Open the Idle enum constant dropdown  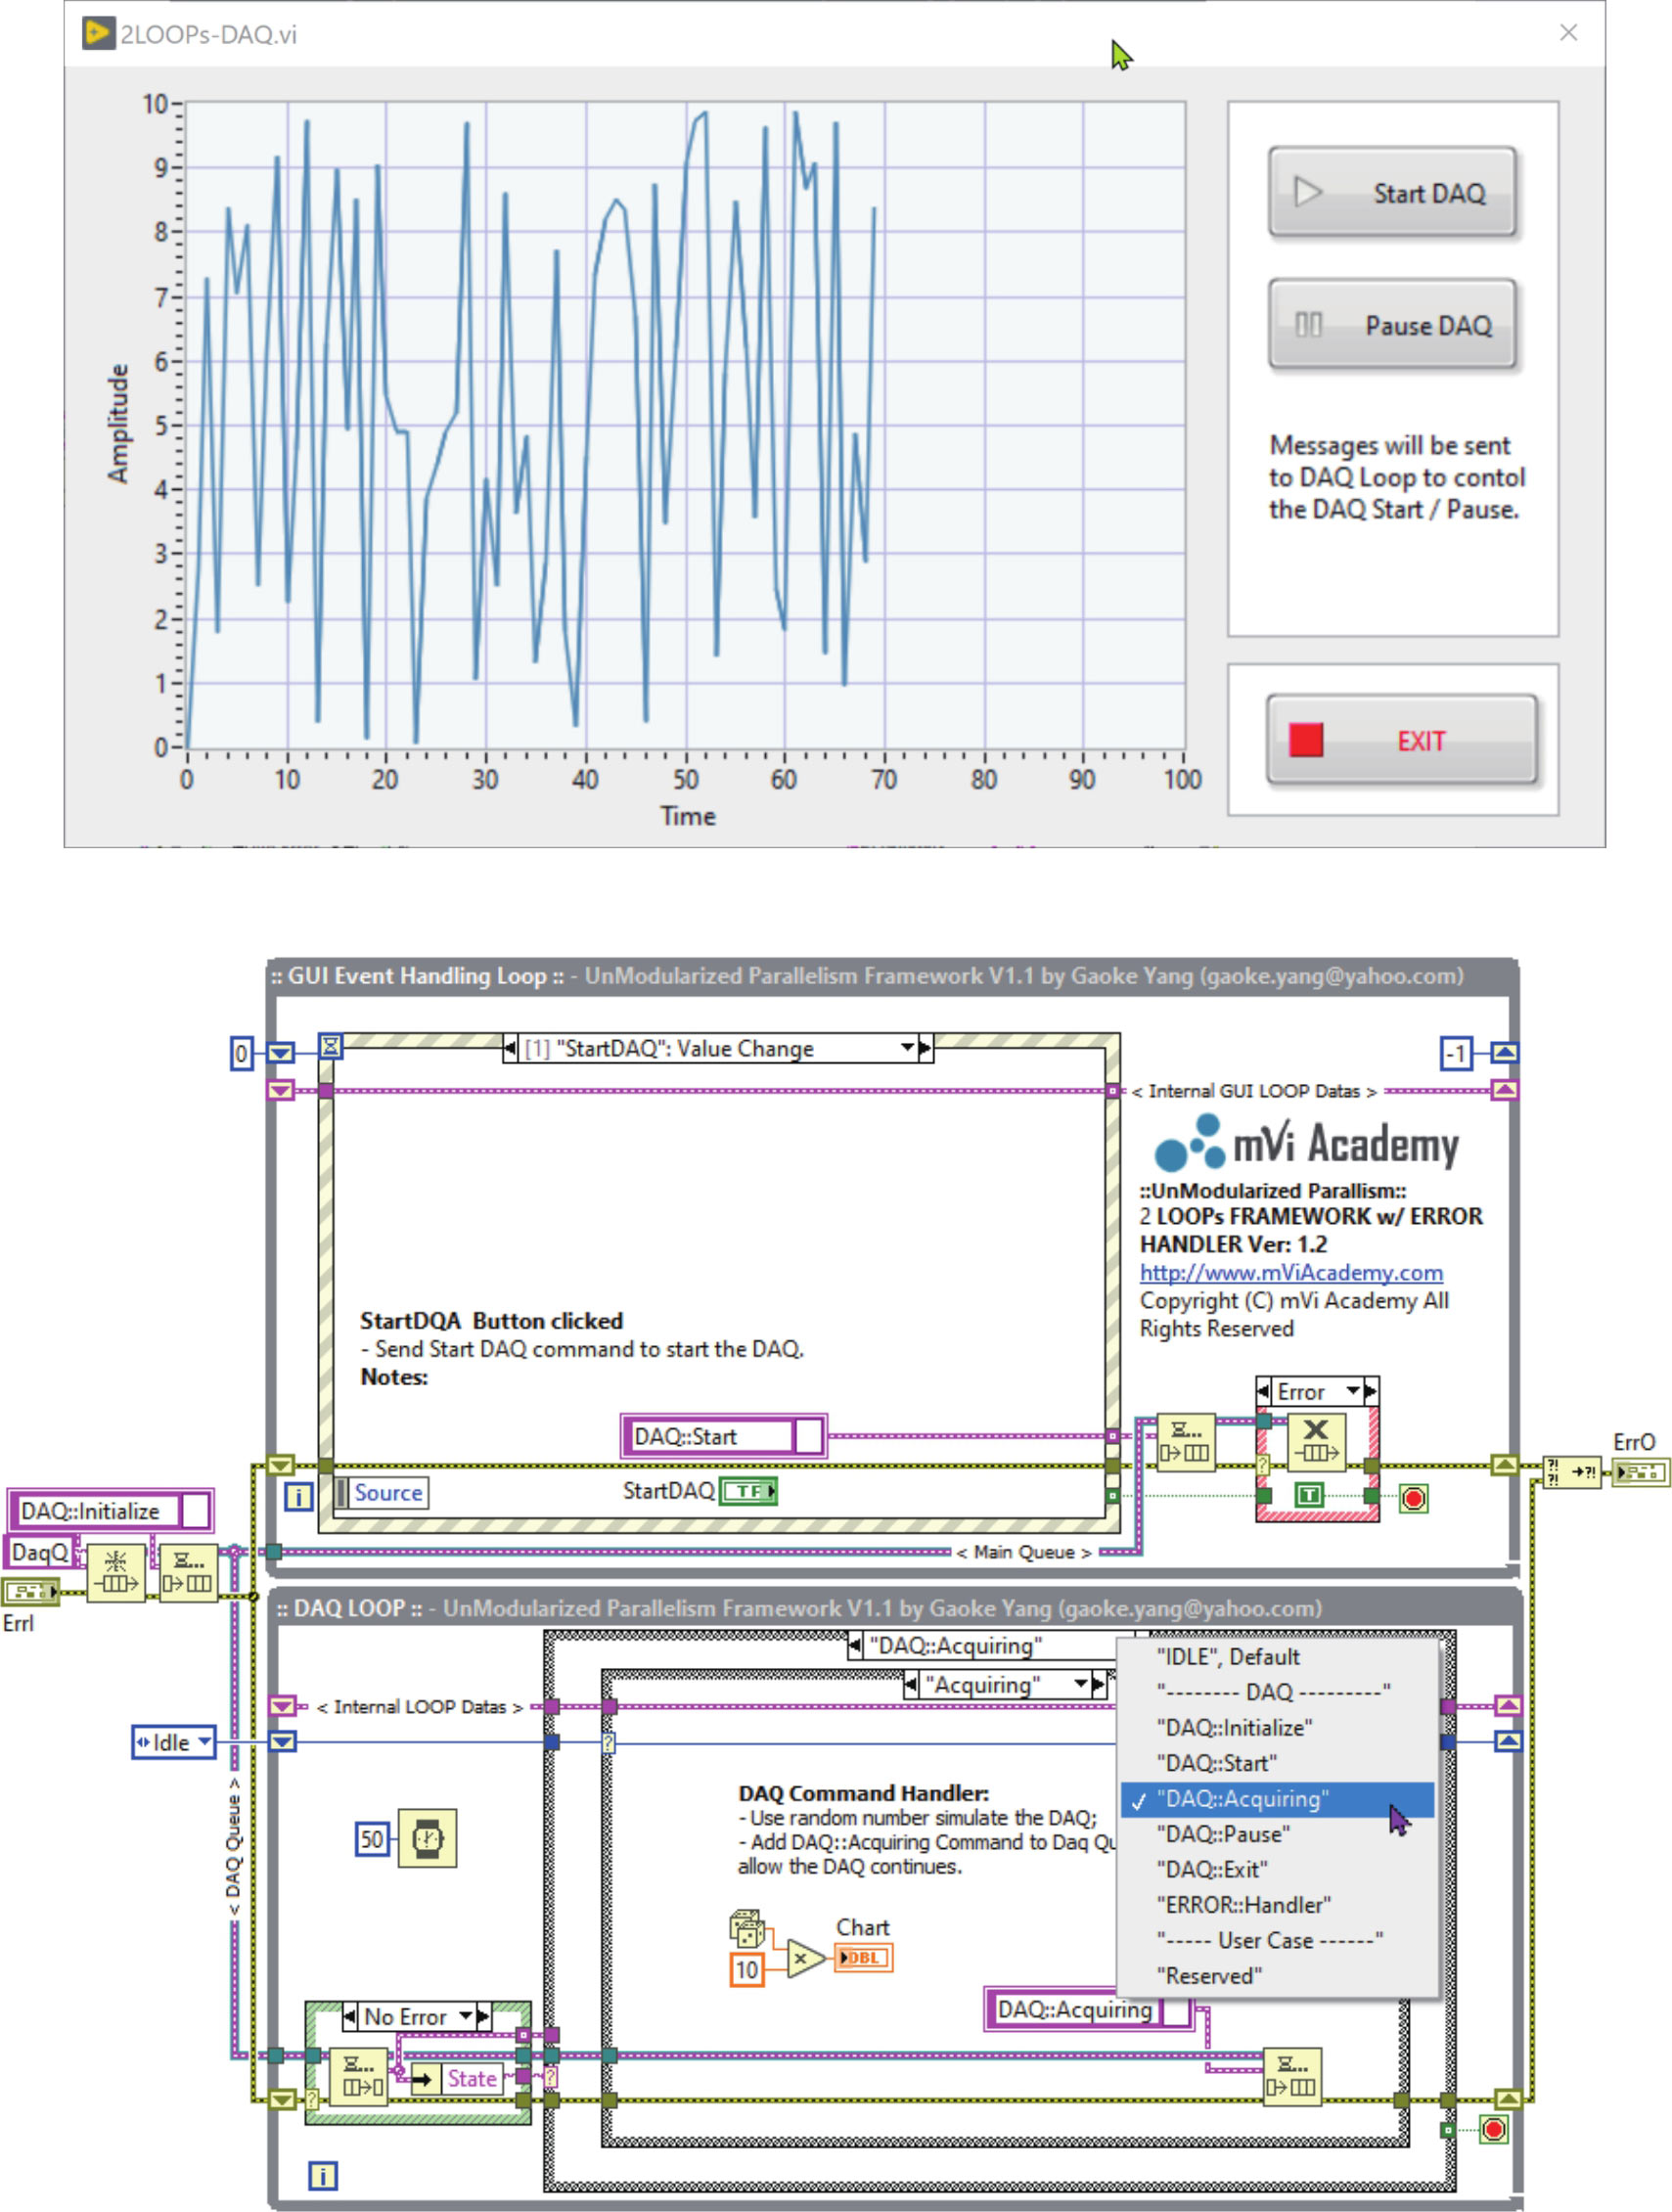pos(204,1742)
